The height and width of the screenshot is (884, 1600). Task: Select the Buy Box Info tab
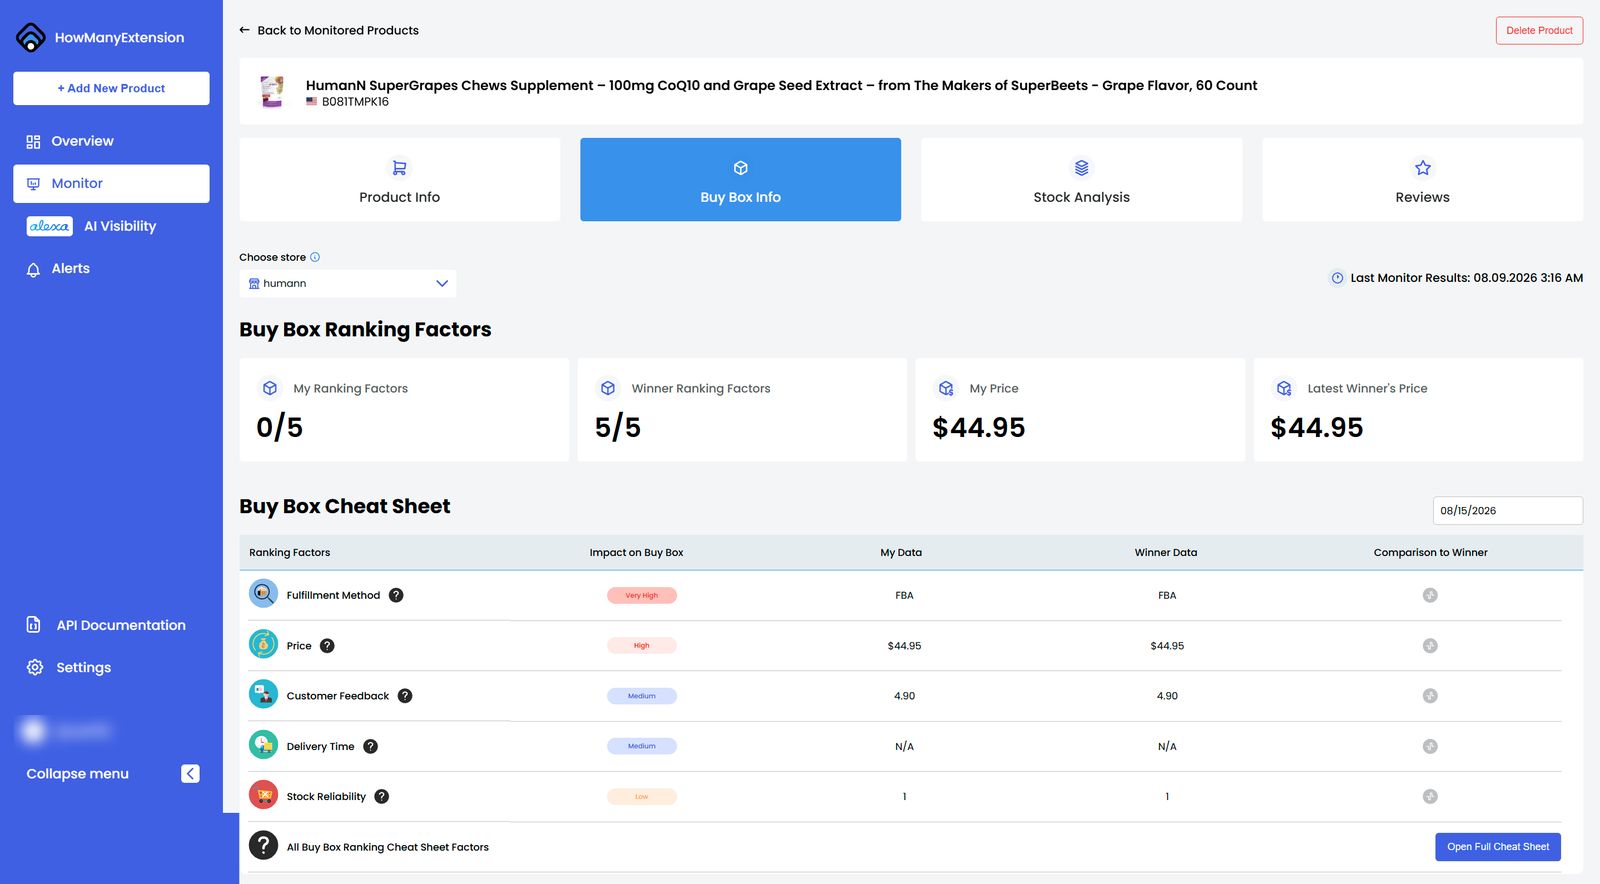[x=740, y=180]
